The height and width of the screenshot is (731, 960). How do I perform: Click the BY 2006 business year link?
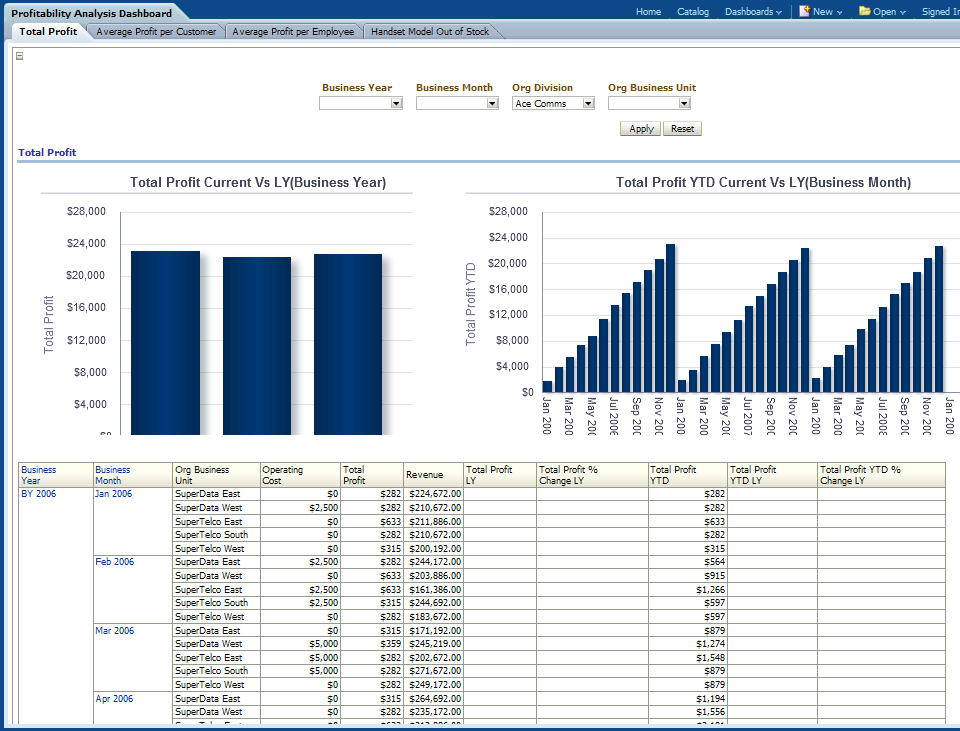pos(39,493)
